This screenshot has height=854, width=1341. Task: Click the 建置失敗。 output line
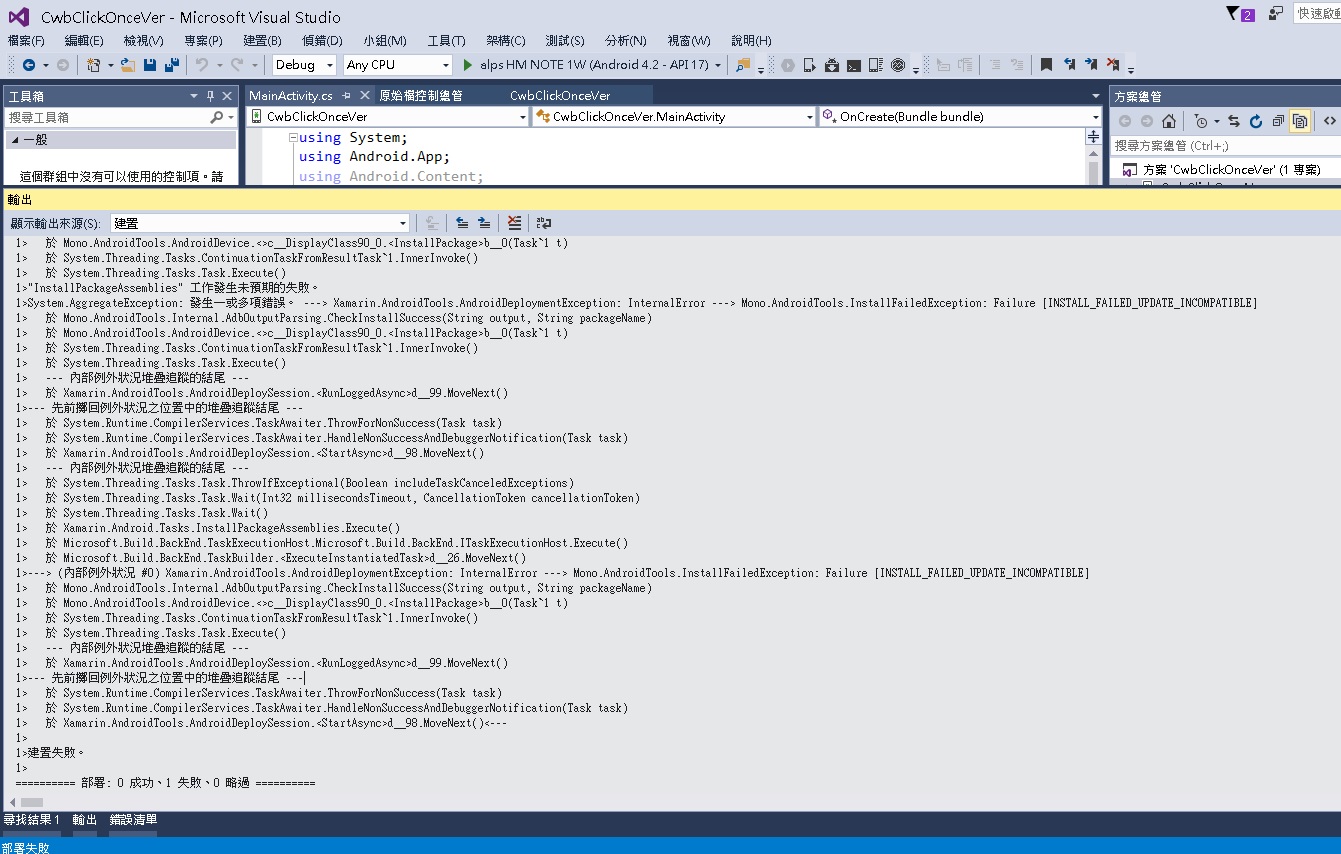56,753
